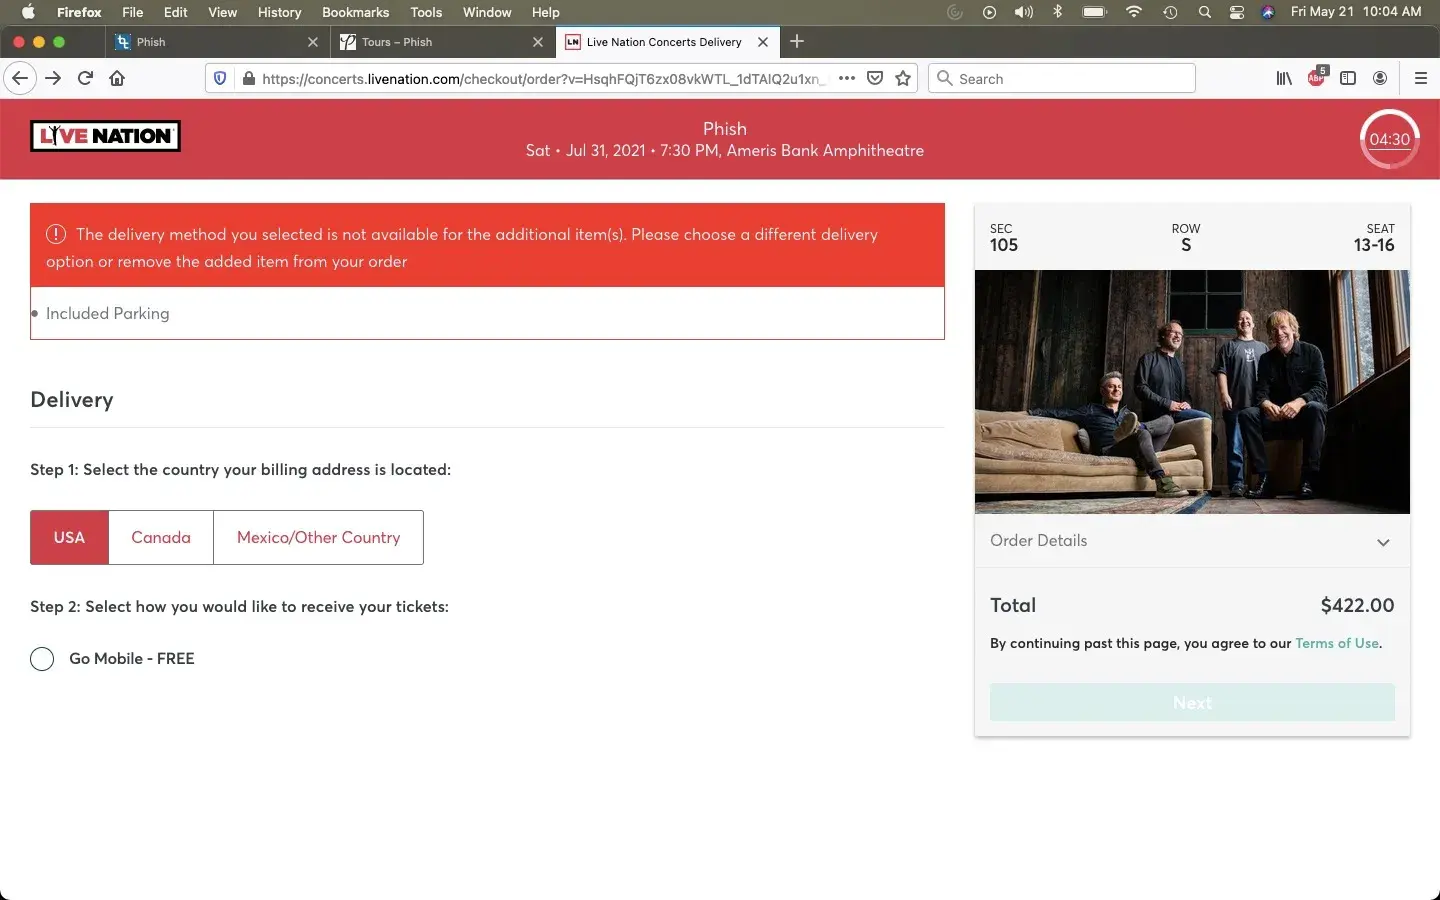The image size is (1440, 900).
Task: Click the Adblock Plus extension icon
Action: [x=1316, y=78]
